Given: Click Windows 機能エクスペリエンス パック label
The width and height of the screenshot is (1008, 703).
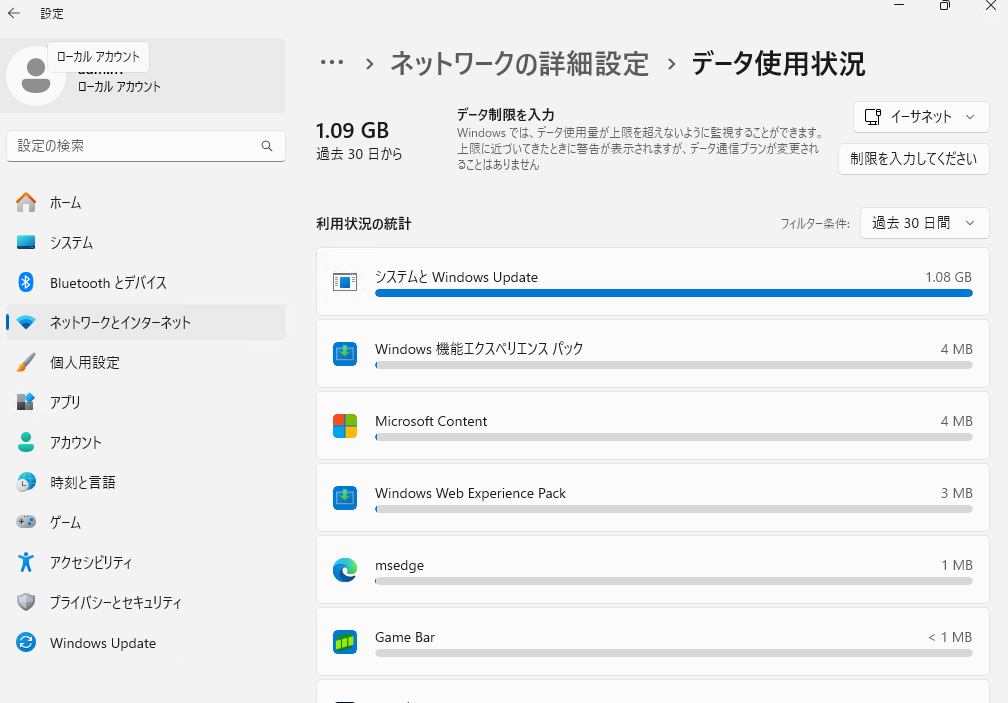Looking at the screenshot, I should 479,349.
